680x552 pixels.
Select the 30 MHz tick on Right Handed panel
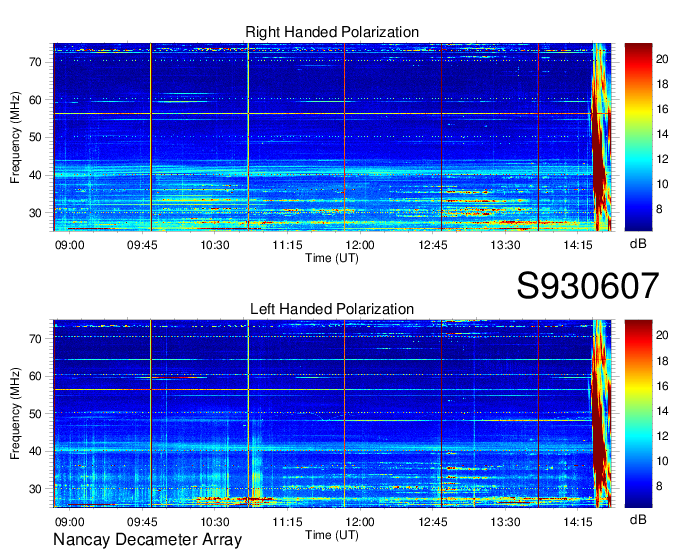(x=35, y=213)
